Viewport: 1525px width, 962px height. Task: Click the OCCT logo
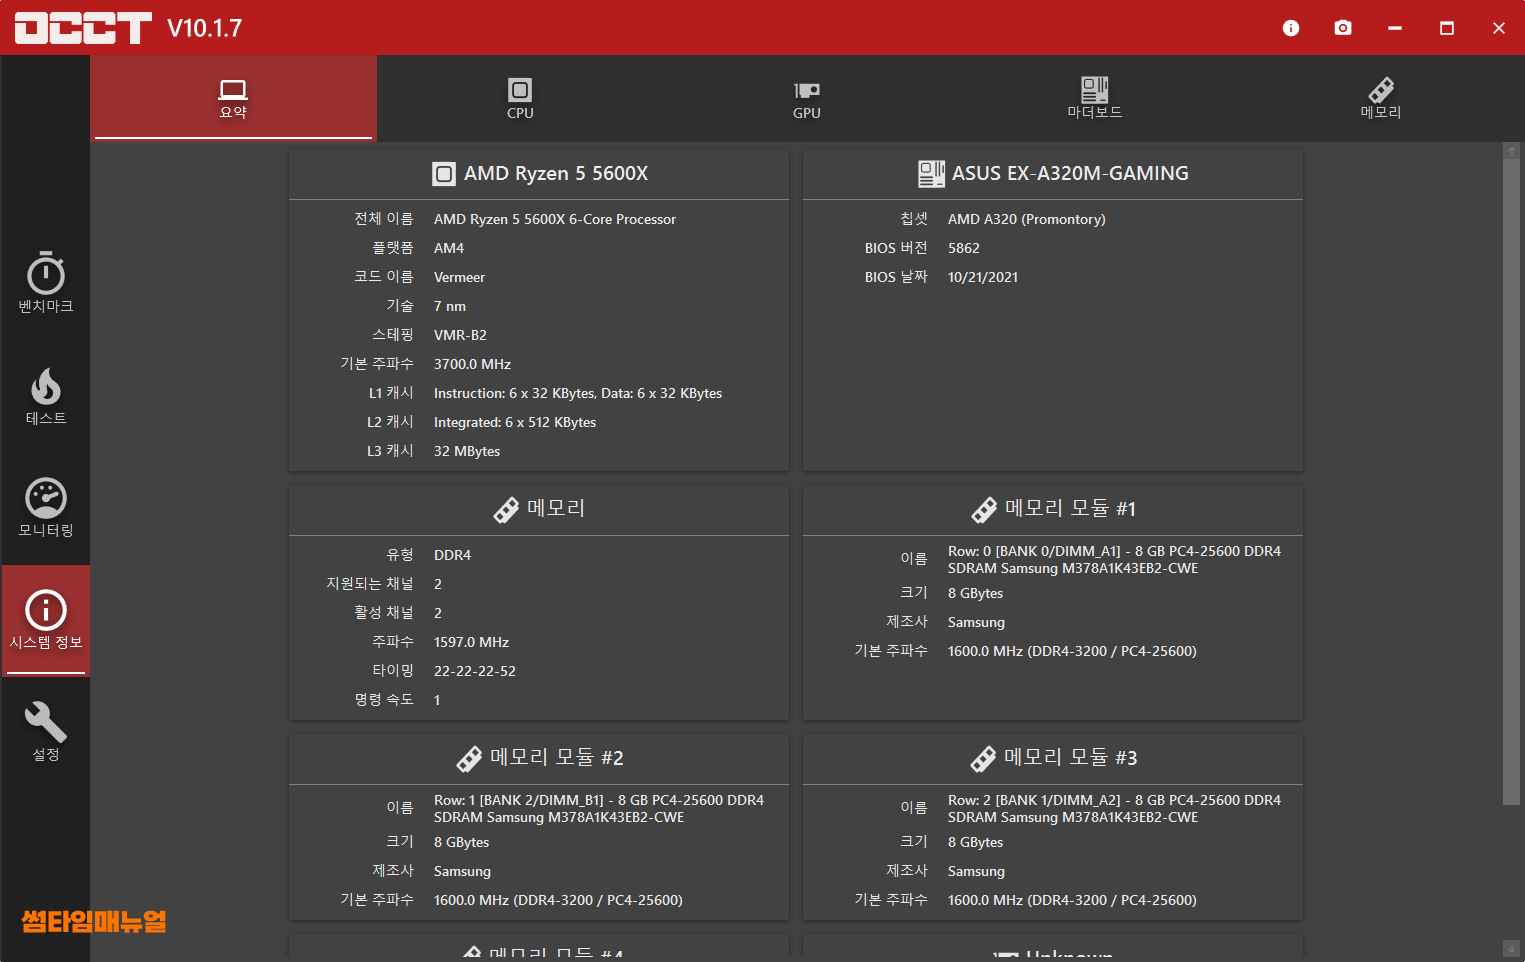(83, 28)
